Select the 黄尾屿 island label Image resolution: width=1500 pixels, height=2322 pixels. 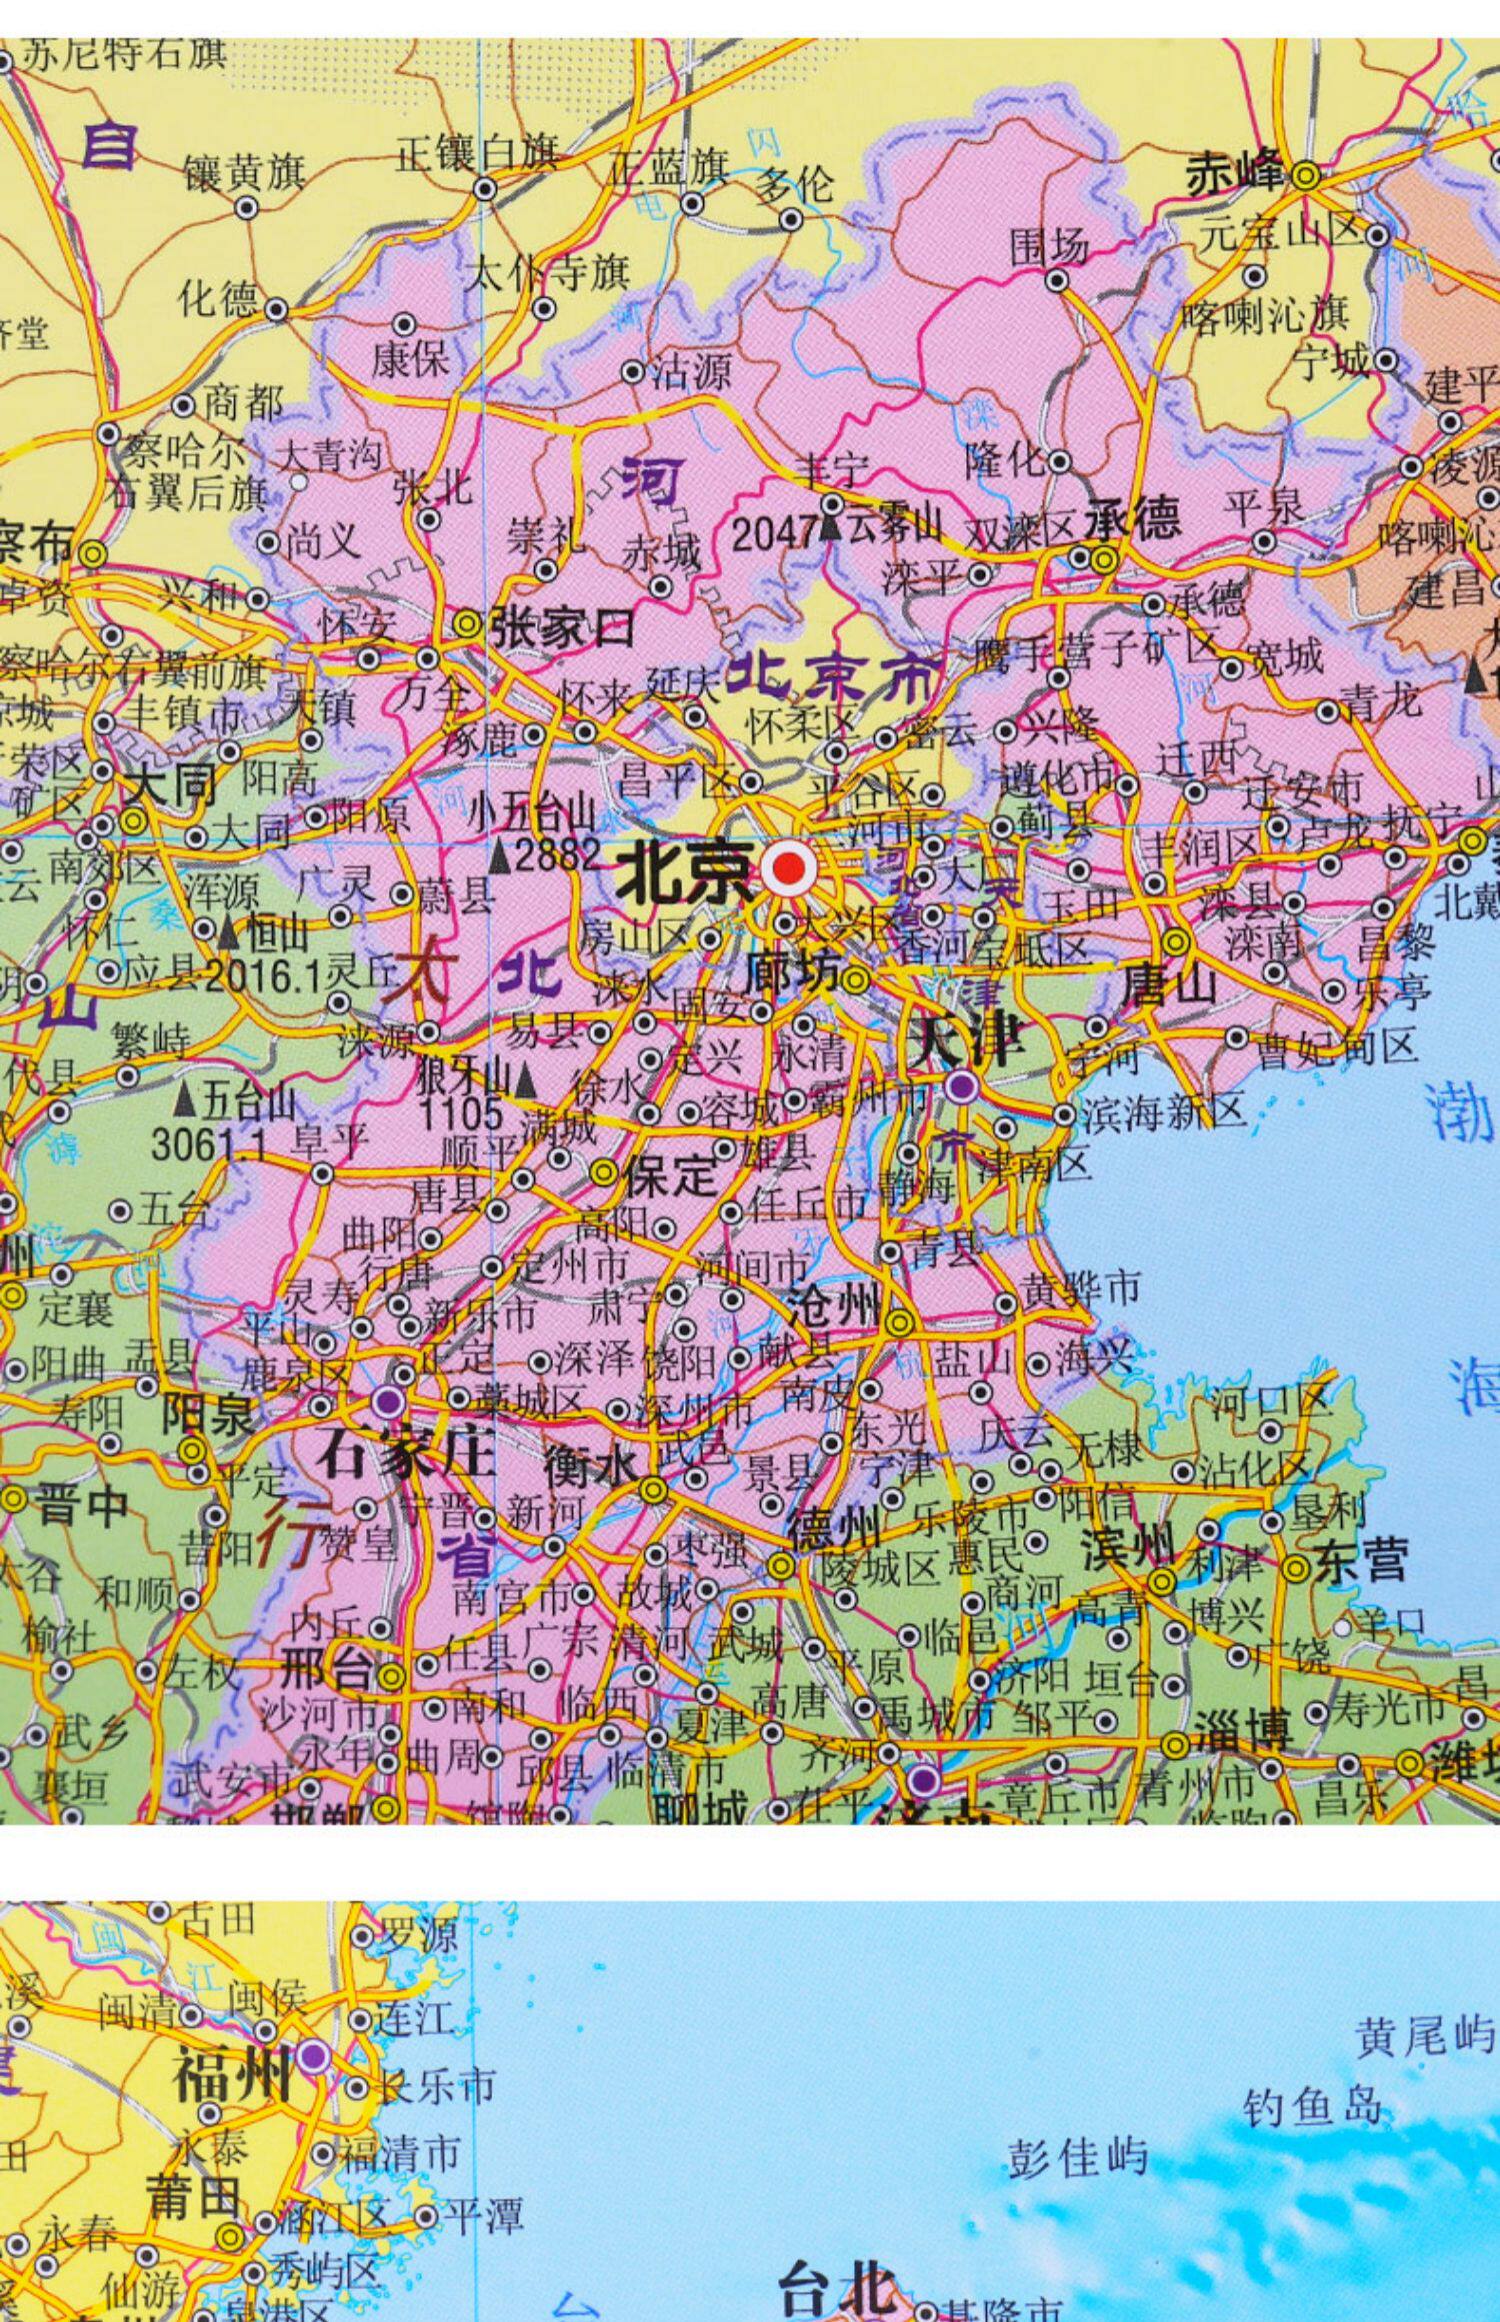point(1424,2035)
